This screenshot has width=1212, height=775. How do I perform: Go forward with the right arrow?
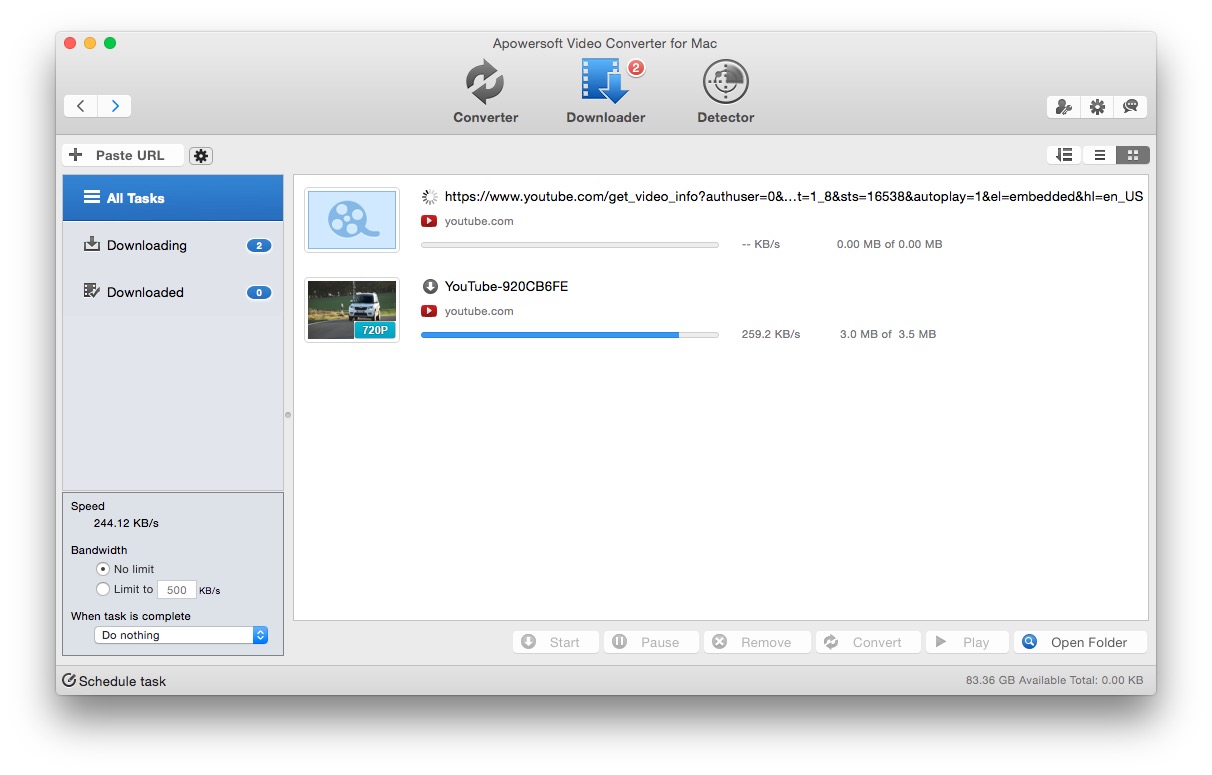coord(115,106)
